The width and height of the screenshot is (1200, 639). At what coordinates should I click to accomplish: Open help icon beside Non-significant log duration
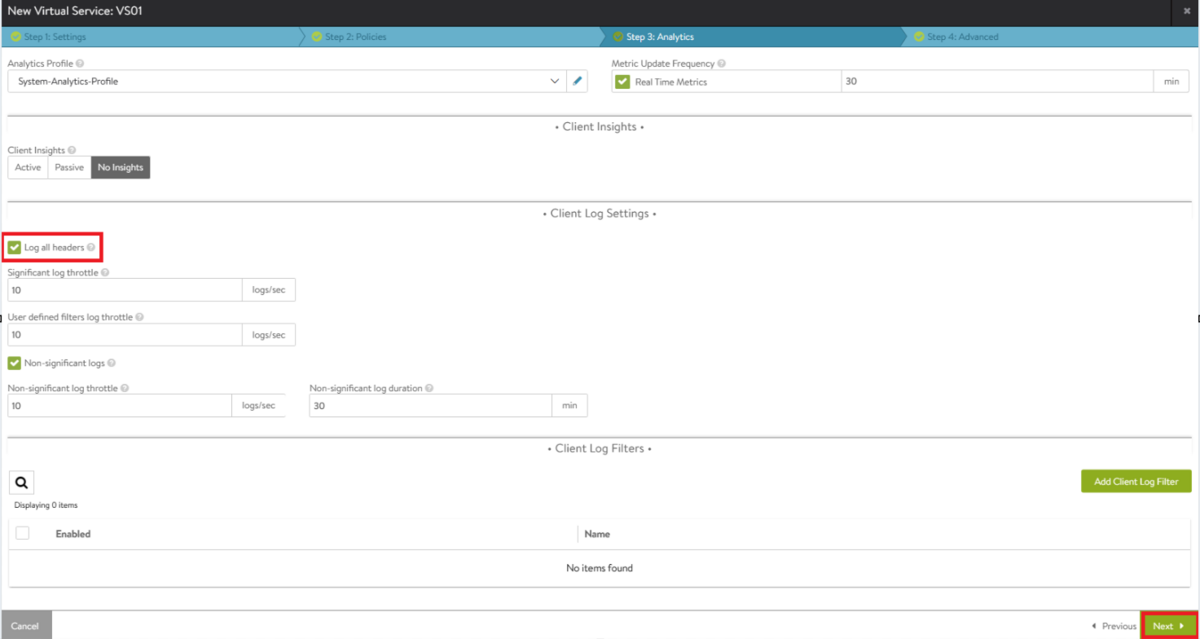429,388
